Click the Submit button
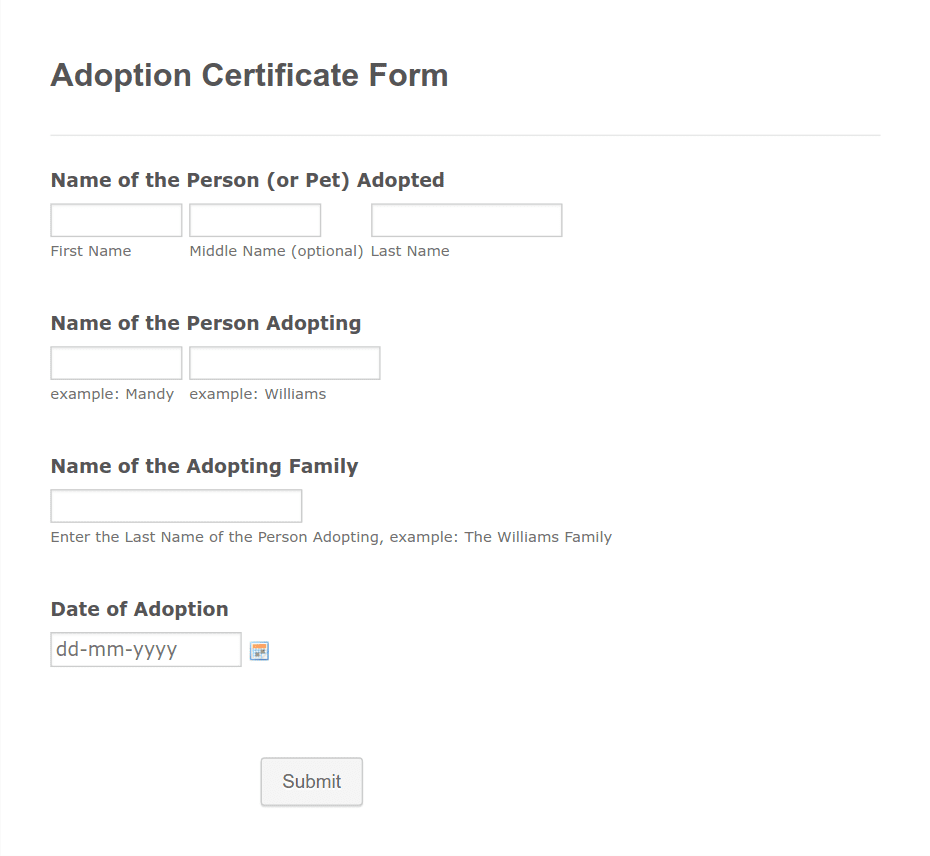The height and width of the screenshot is (856, 930). 311,781
